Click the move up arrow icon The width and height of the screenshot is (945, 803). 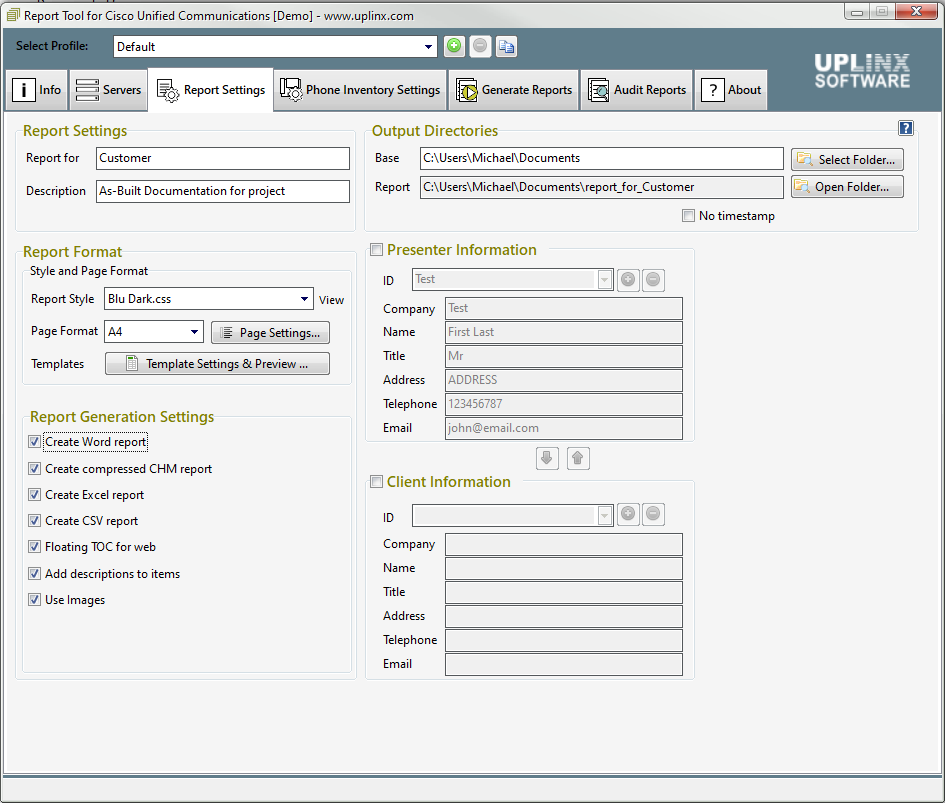tap(578, 458)
